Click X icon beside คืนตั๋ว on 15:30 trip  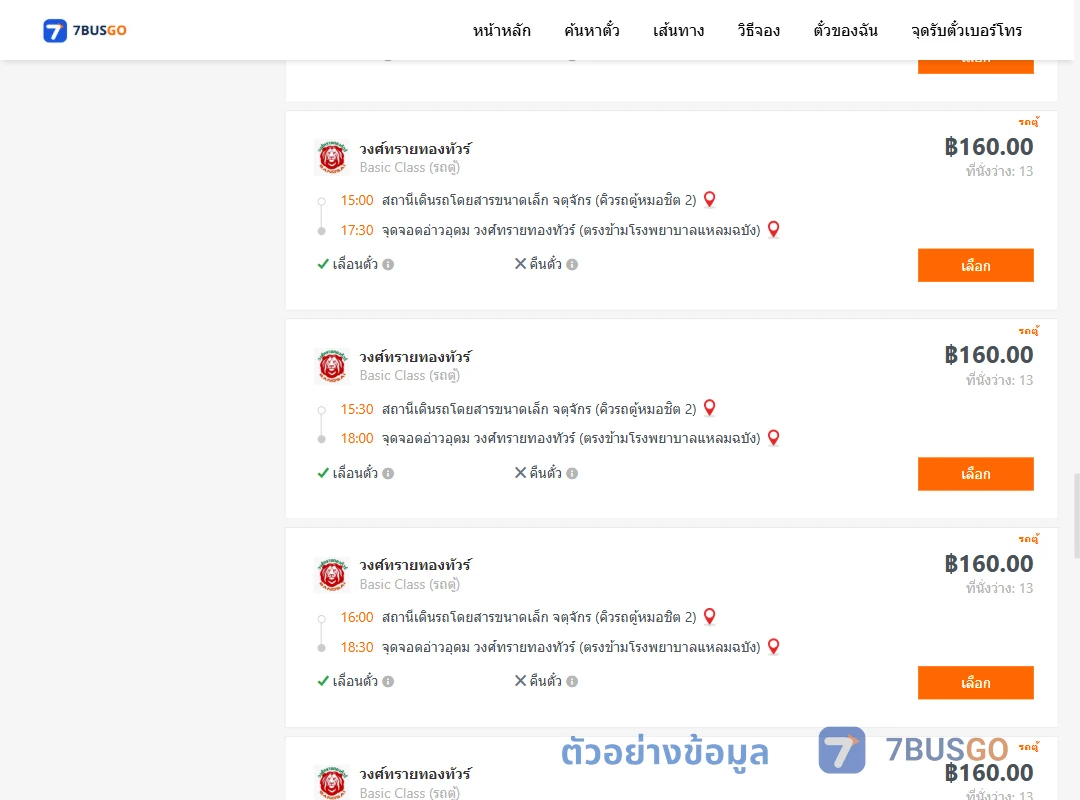click(521, 473)
